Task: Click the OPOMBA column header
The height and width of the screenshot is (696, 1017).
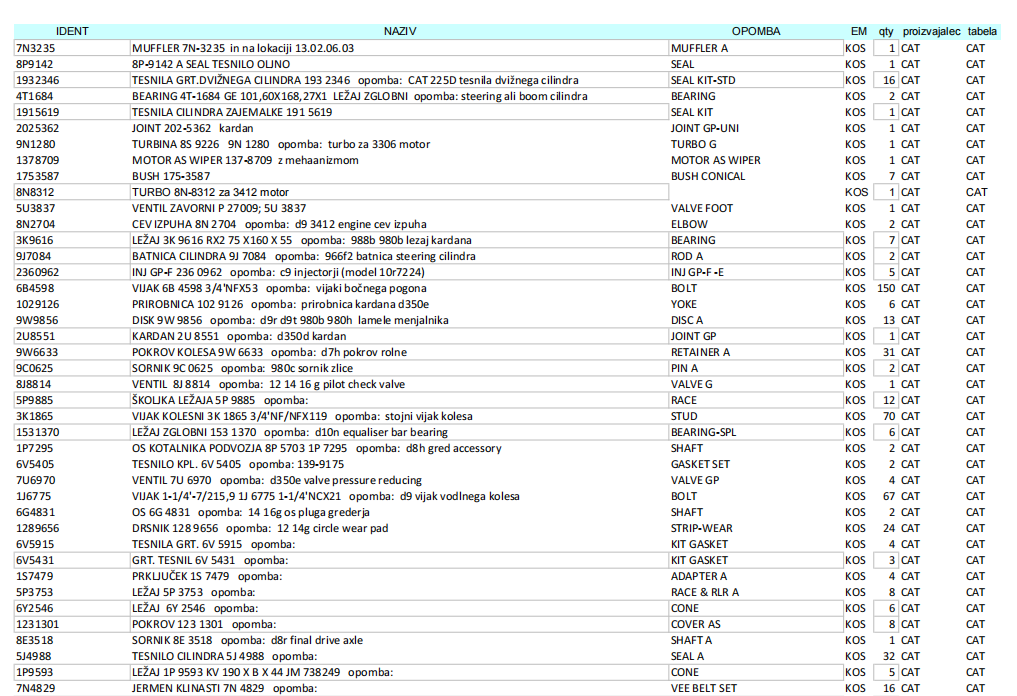Action: (x=755, y=32)
